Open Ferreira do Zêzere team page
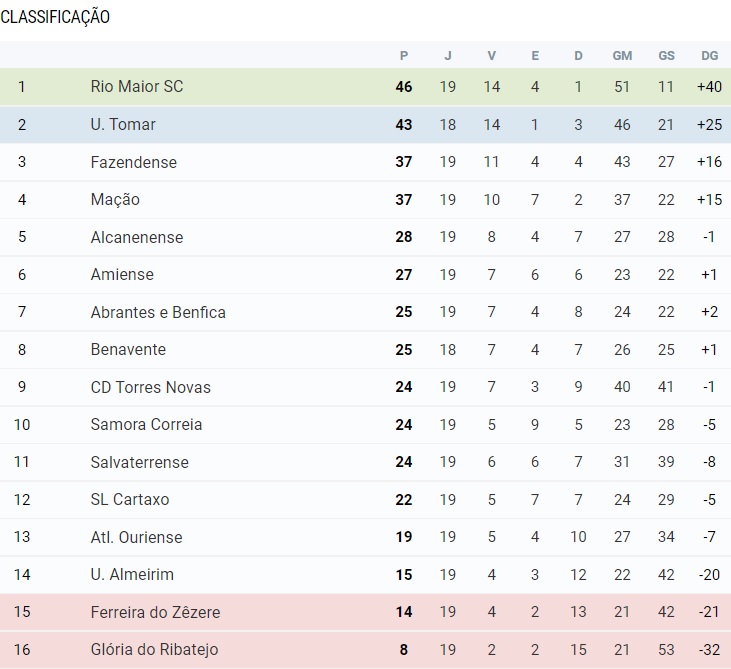Image resolution: width=731 pixels, height=669 pixels. point(155,612)
